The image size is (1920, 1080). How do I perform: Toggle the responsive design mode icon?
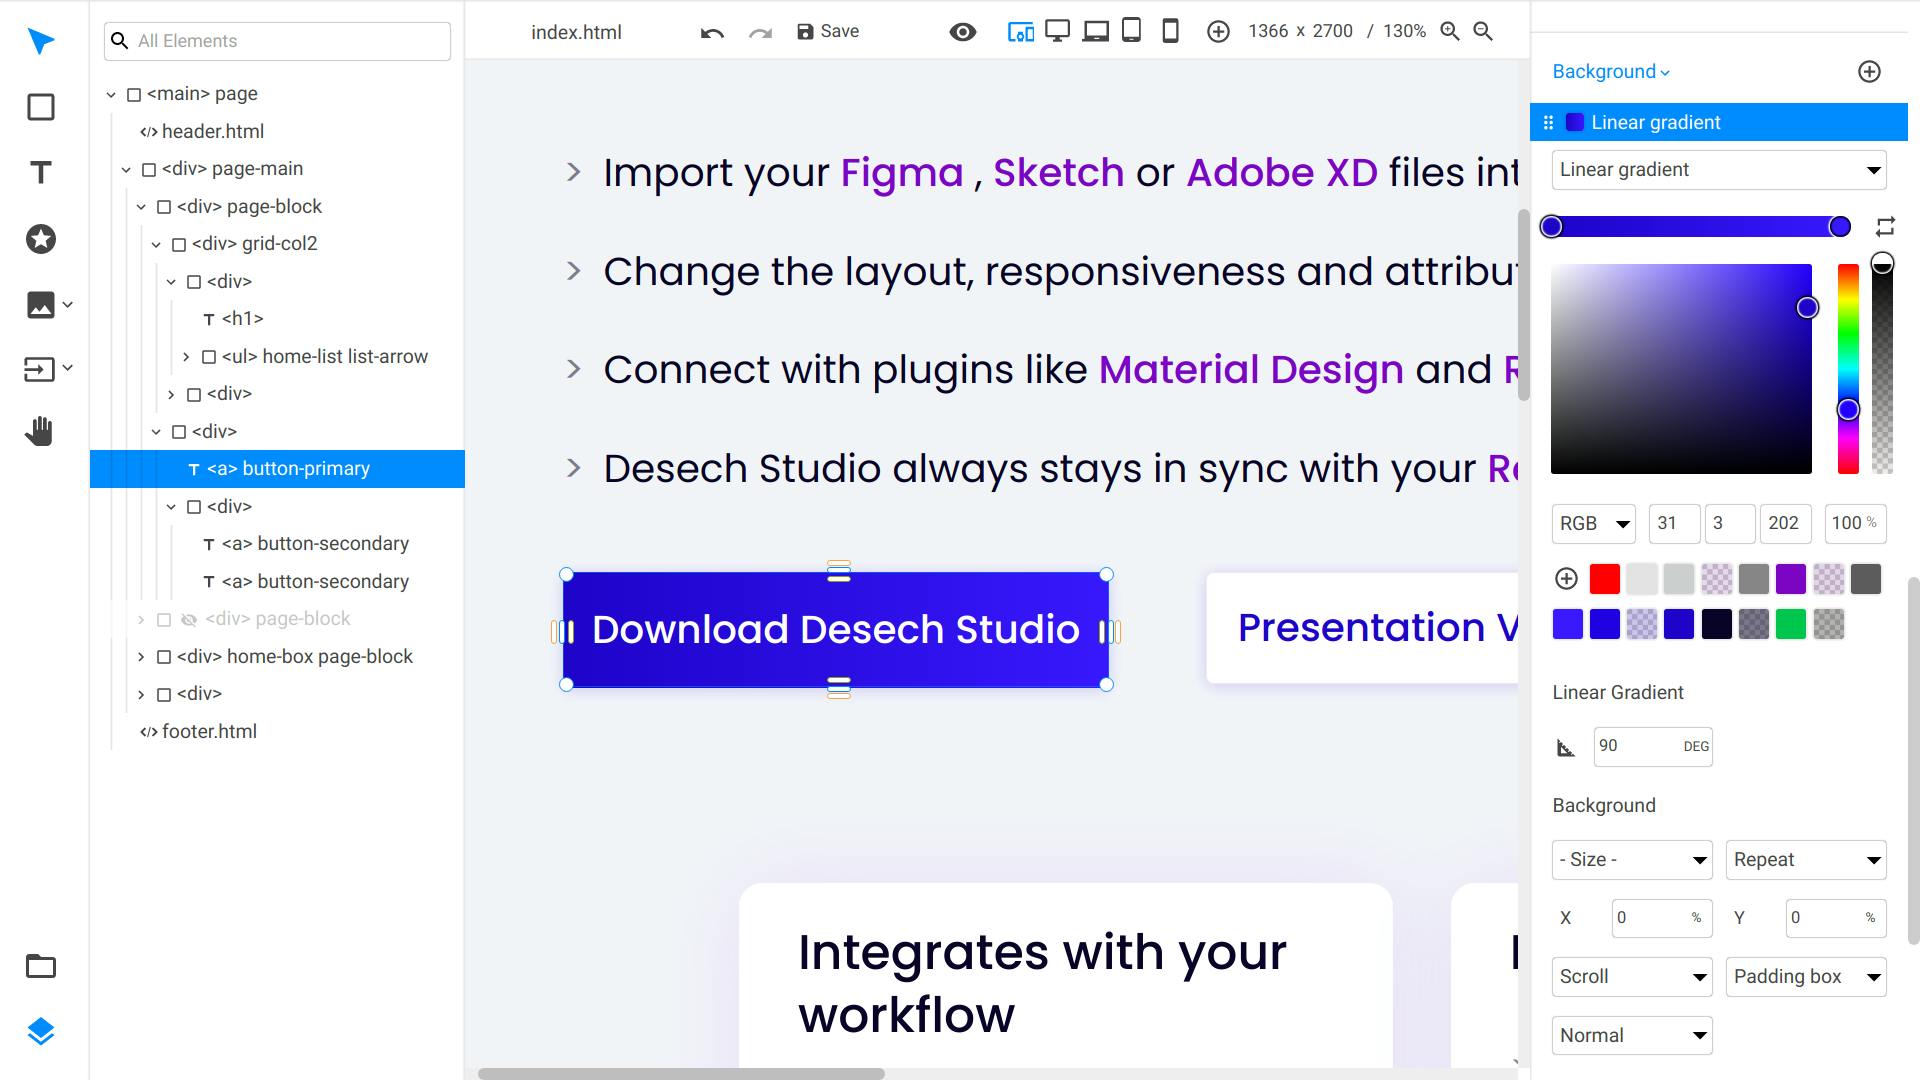(x=1021, y=31)
